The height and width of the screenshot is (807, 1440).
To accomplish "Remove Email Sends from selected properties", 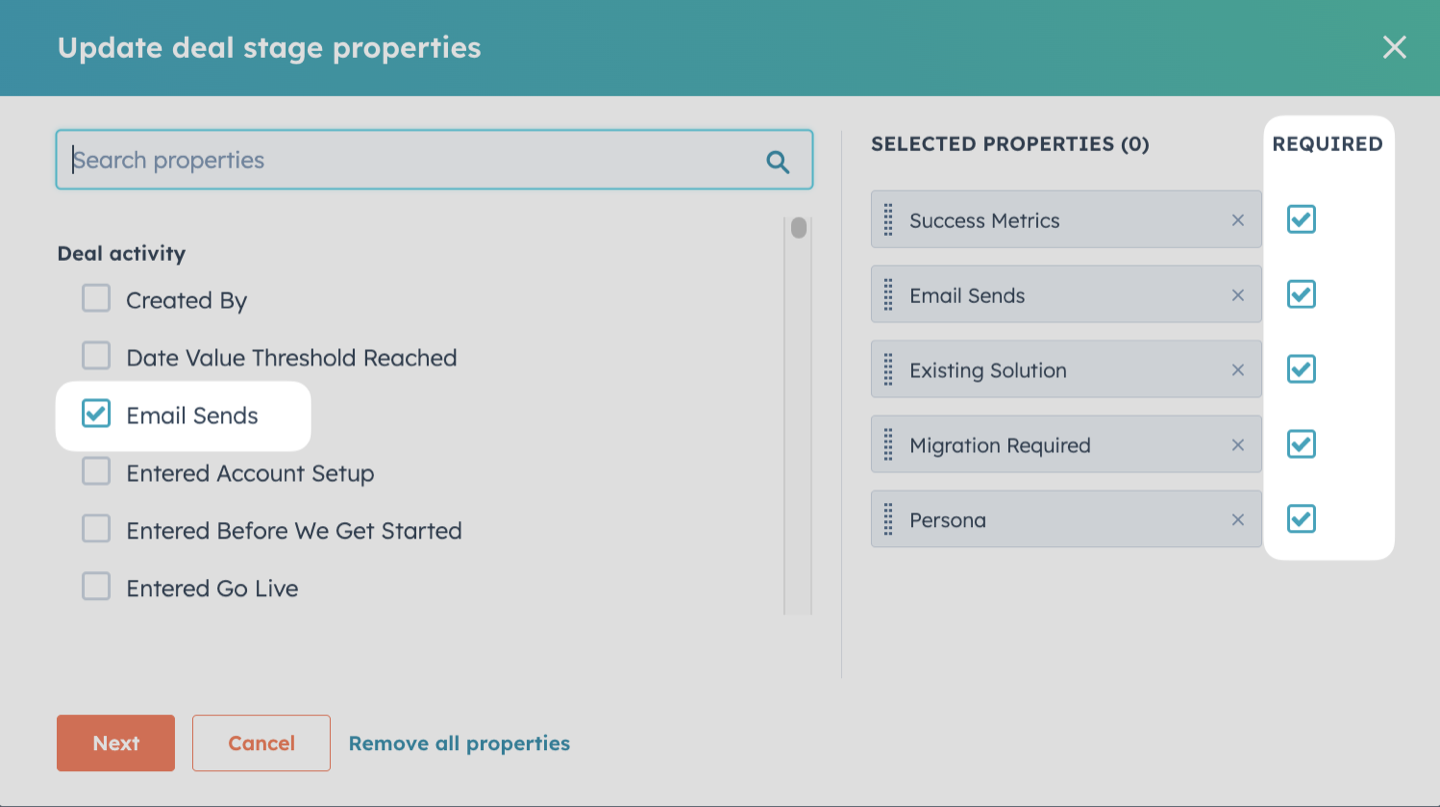I will pyautogui.click(x=1238, y=295).
